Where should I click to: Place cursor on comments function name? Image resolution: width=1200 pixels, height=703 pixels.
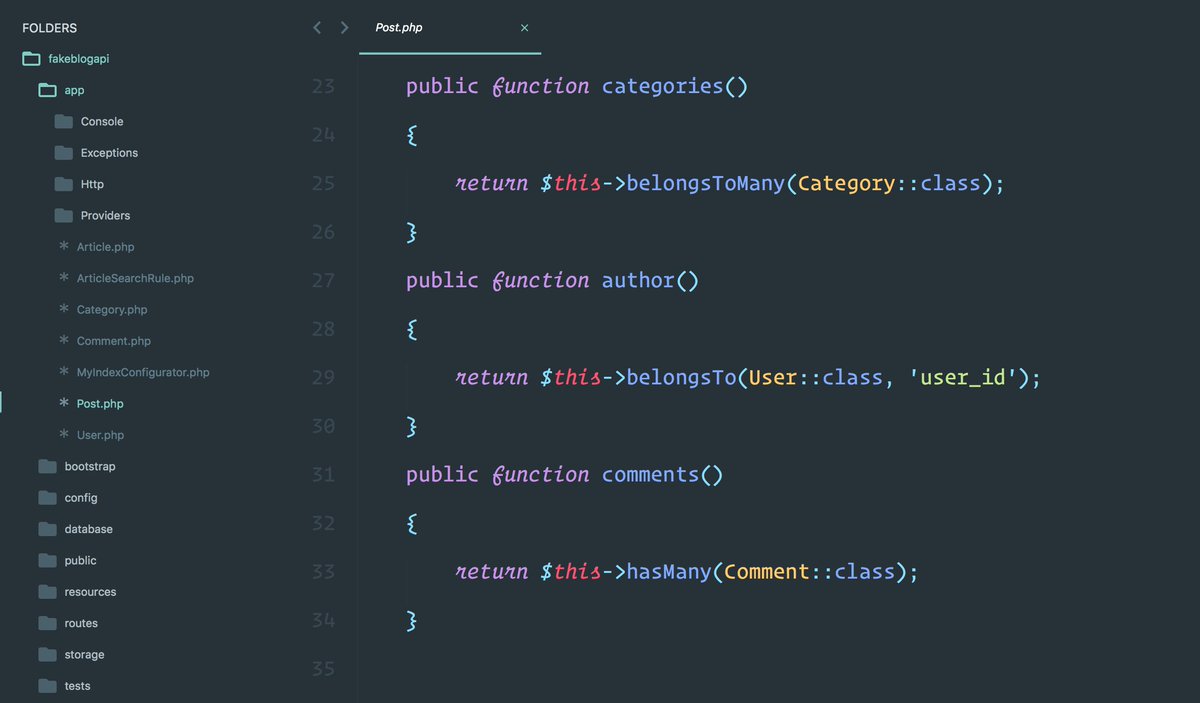pyautogui.click(x=650, y=474)
